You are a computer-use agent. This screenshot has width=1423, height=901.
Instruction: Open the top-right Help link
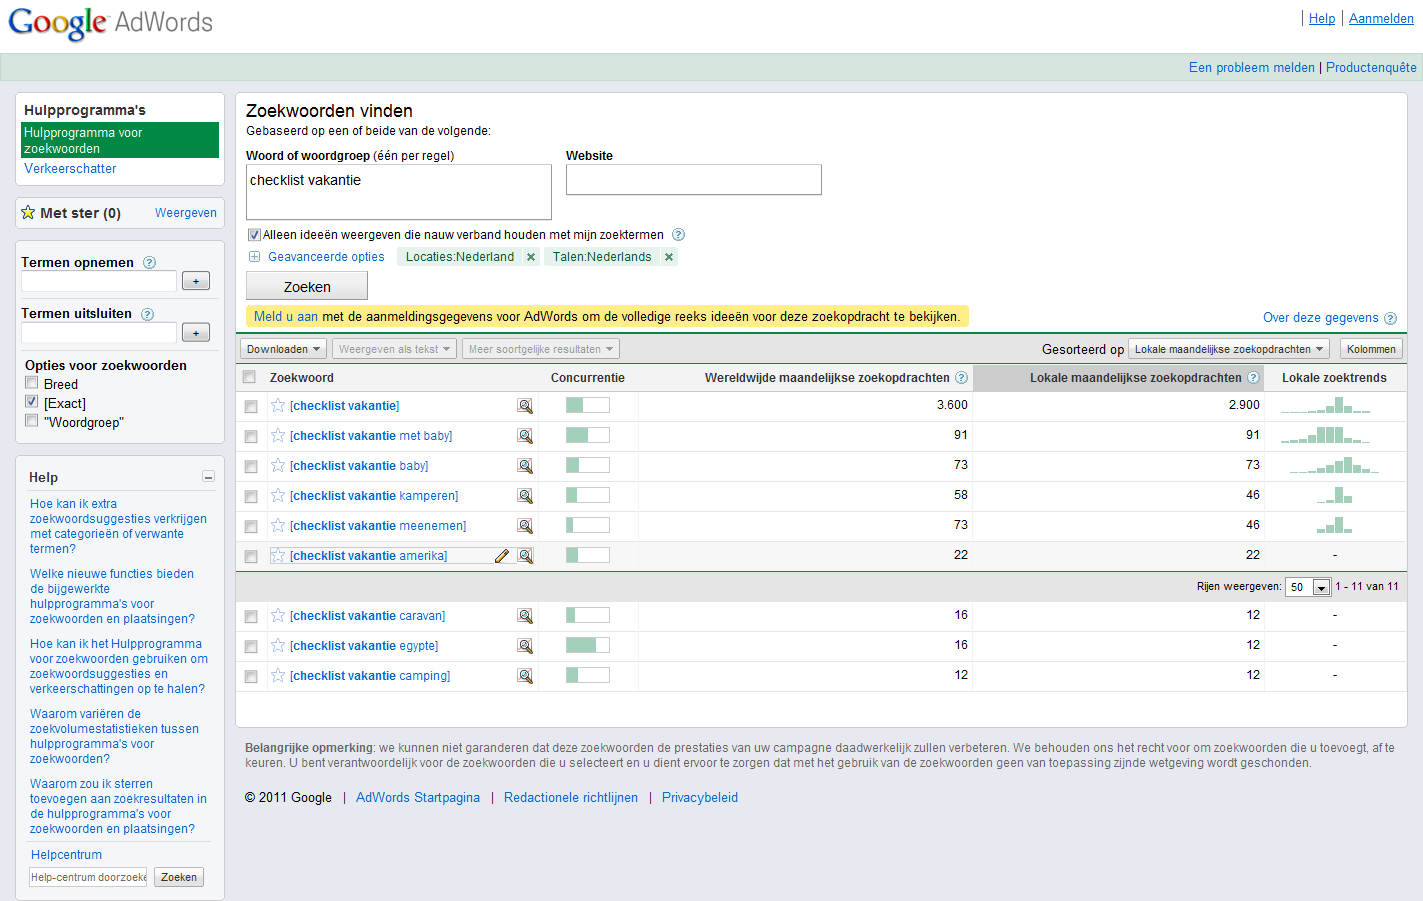[1322, 19]
